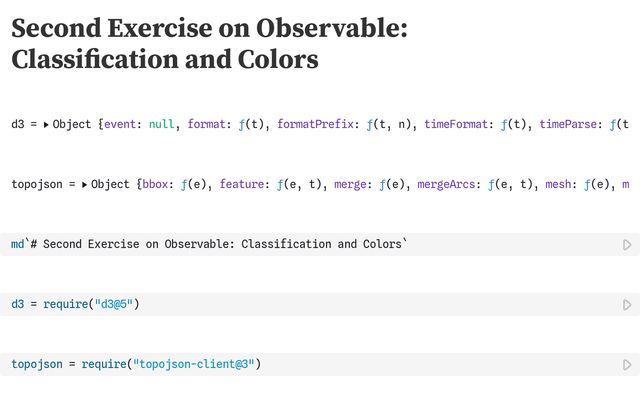Run the markdown title code cell
The image size is (640, 400).
click(627, 244)
